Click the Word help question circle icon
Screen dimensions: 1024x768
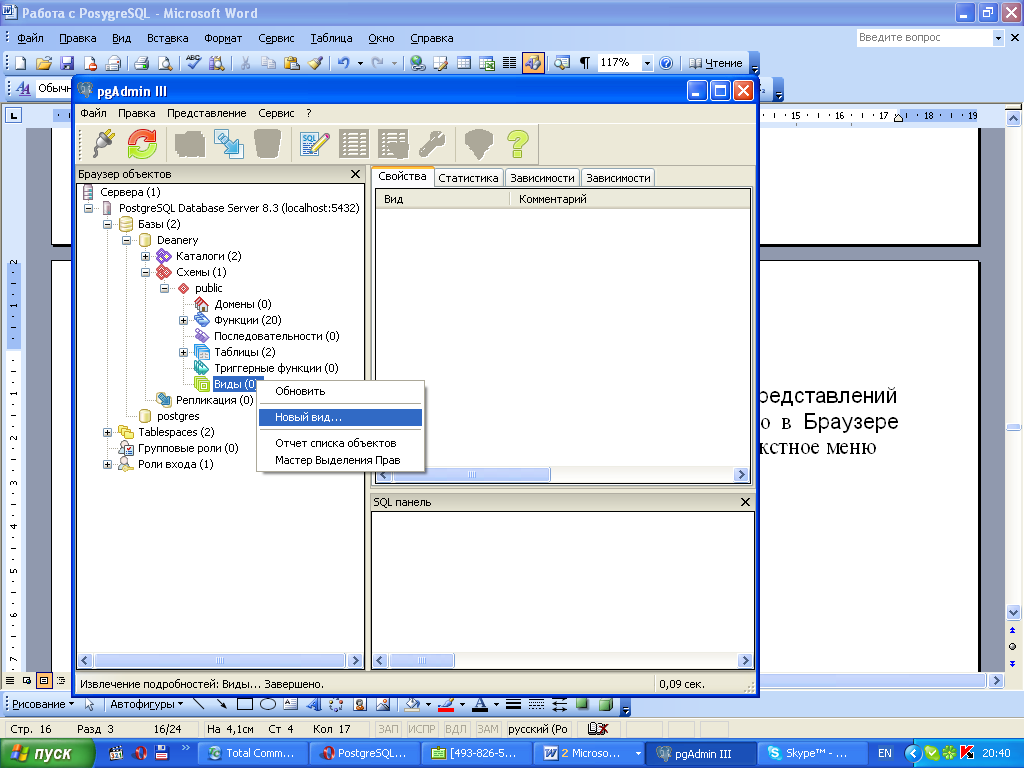[666, 63]
